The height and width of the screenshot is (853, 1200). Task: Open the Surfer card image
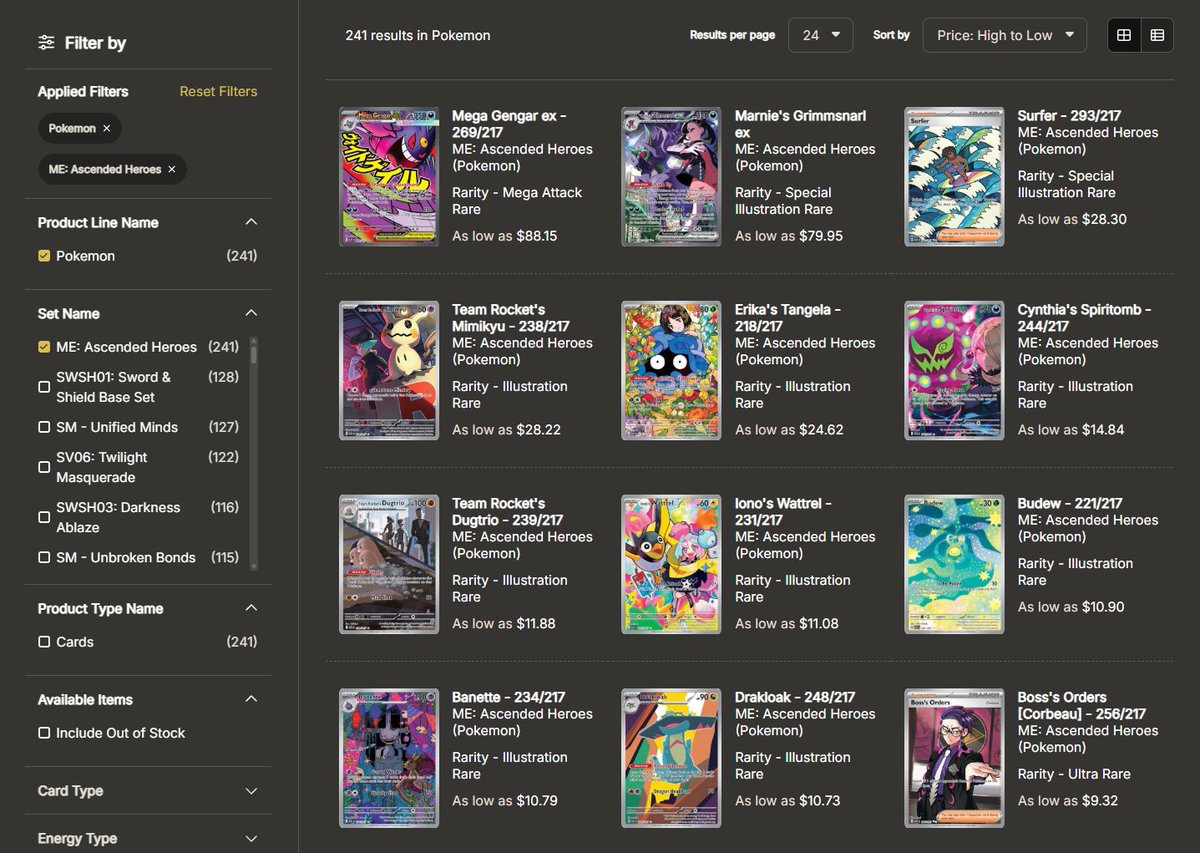(954, 176)
